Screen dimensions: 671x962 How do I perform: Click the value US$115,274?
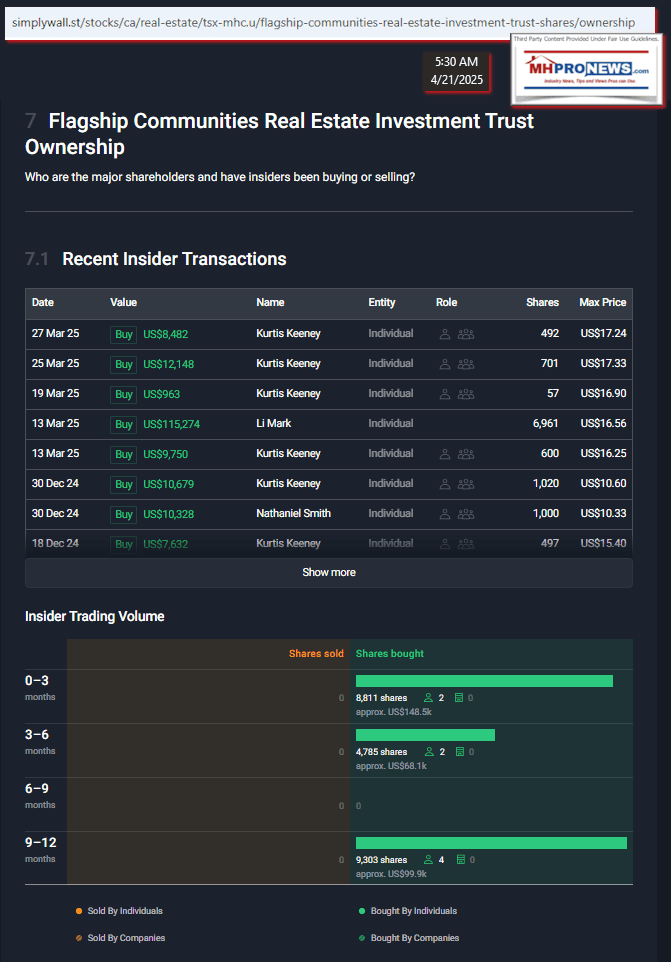pyautogui.click(x=172, y=425)
